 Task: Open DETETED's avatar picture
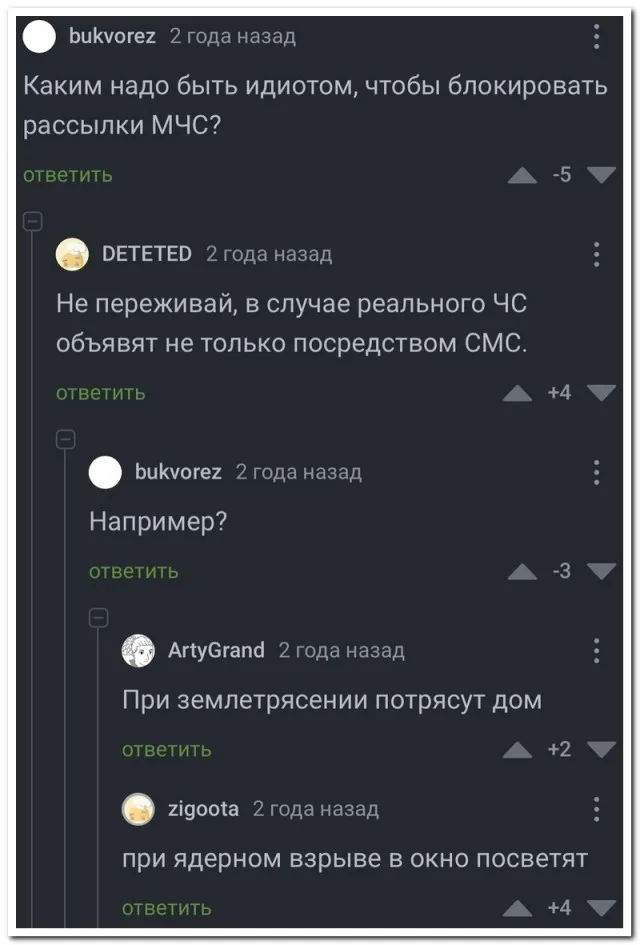[72, 254]
